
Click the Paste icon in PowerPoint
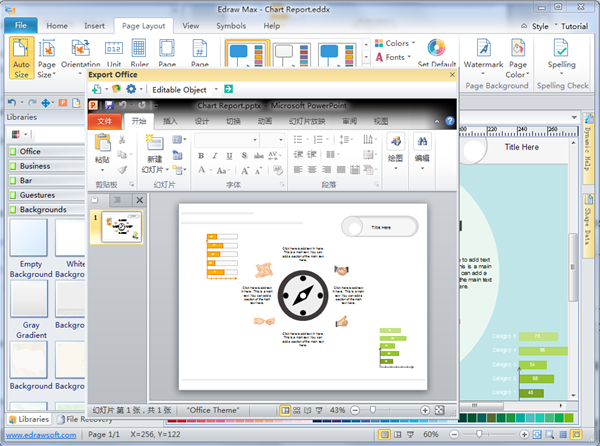[x=103, y=149]
